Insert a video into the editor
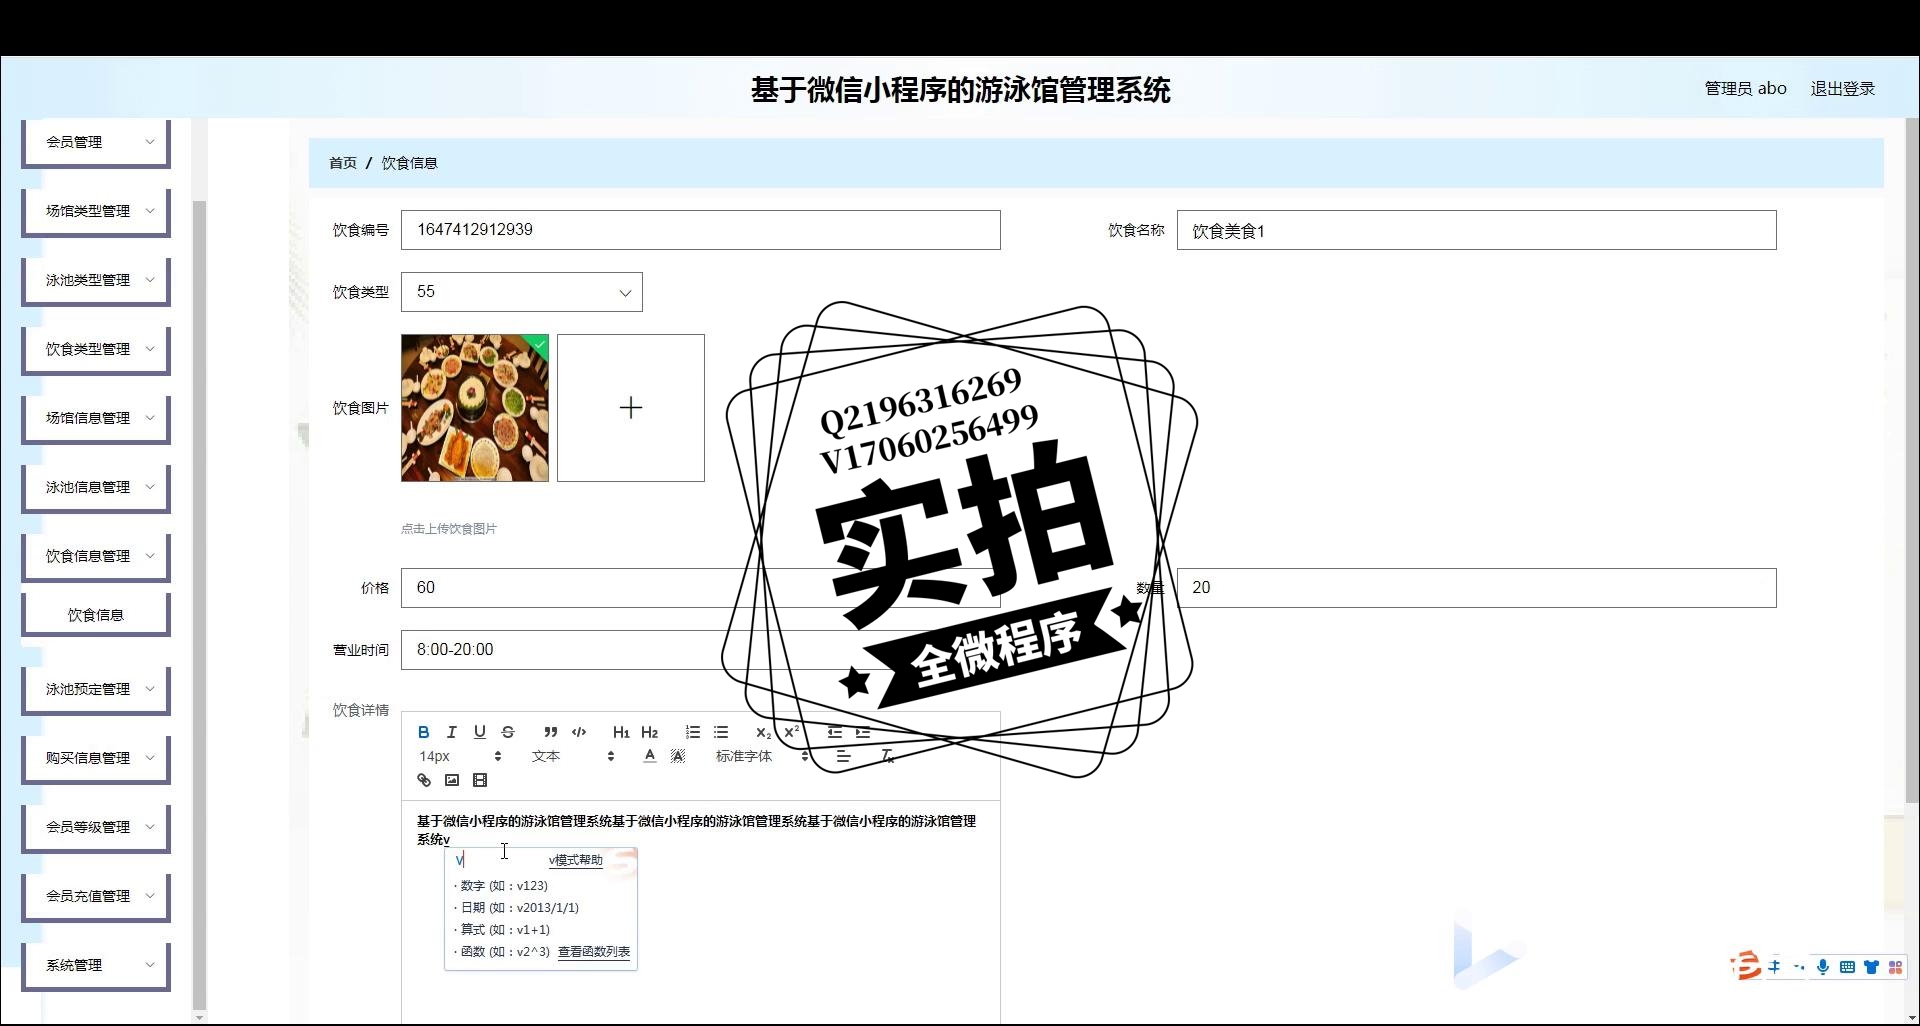The width and height of the screenshot is (1920, 1026). [x=479, y=780]
